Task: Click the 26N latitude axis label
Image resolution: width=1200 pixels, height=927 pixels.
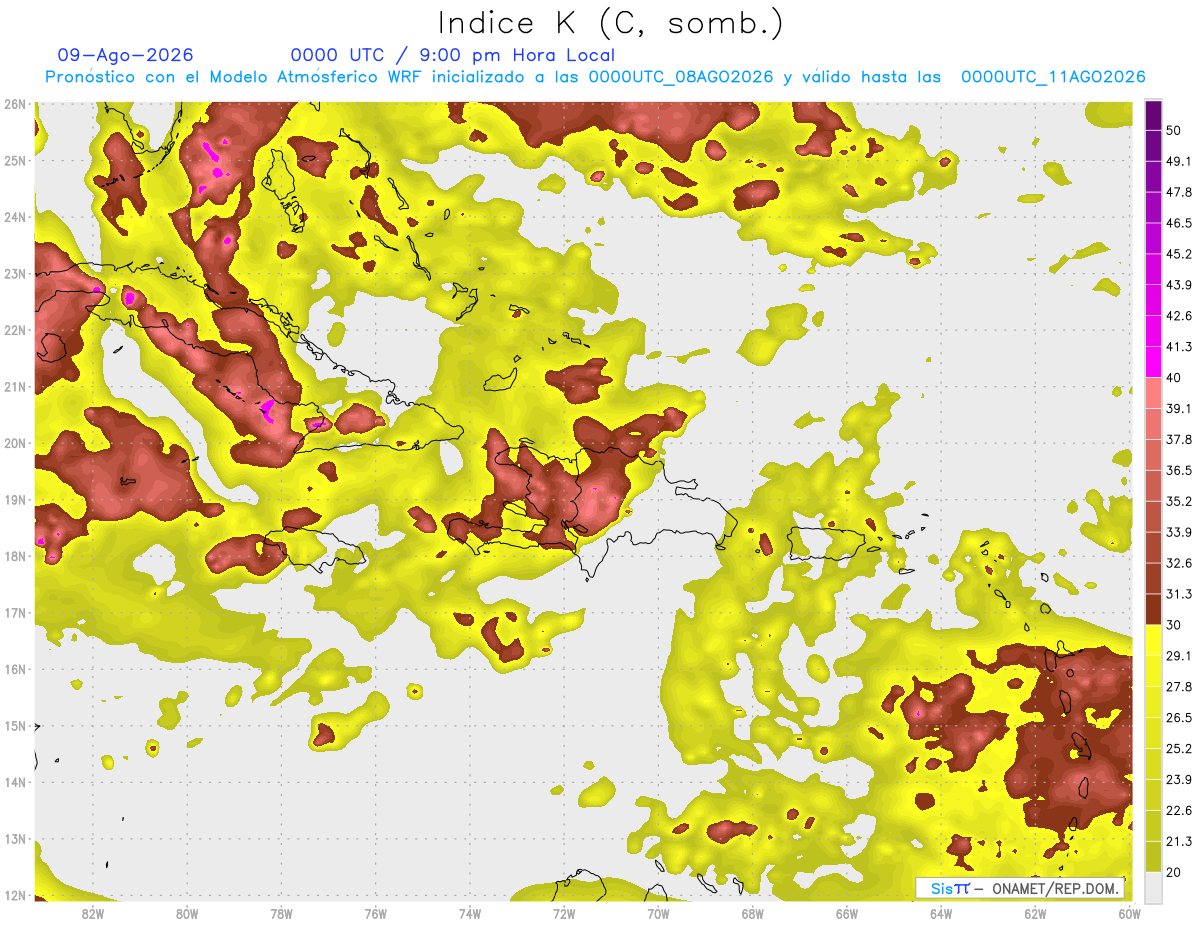Action: coord(15,104)
